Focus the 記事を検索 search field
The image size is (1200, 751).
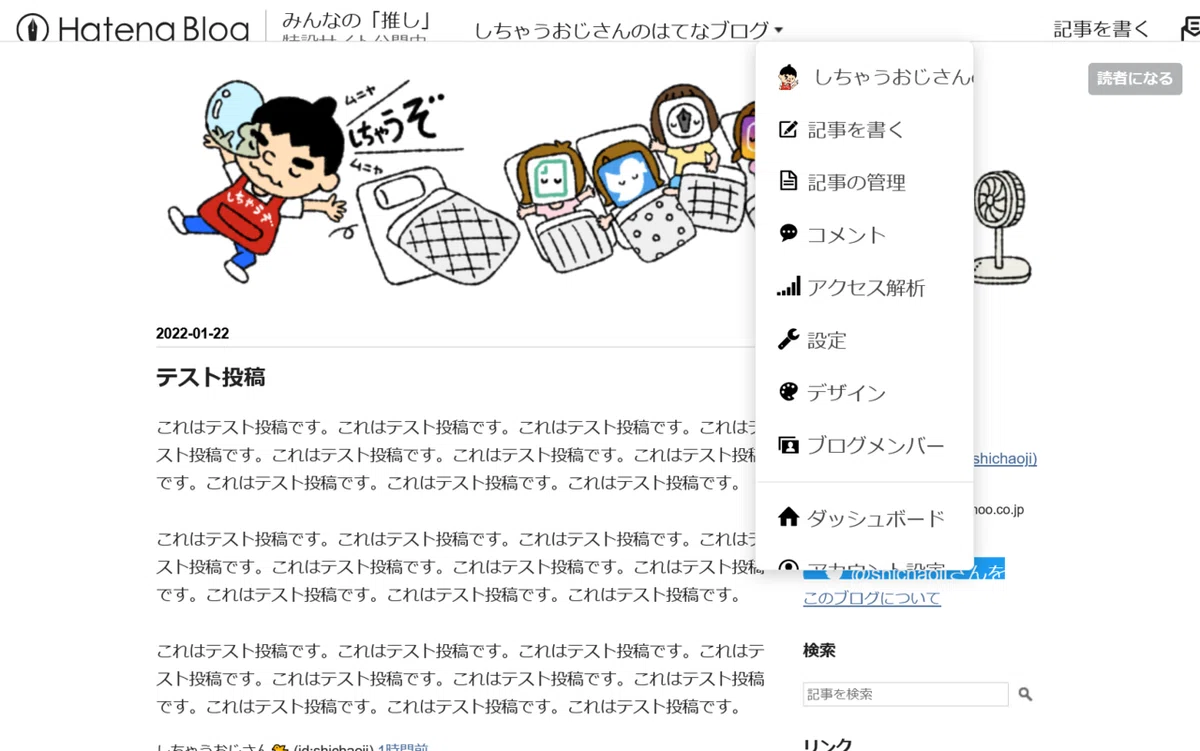coord(905,694)
